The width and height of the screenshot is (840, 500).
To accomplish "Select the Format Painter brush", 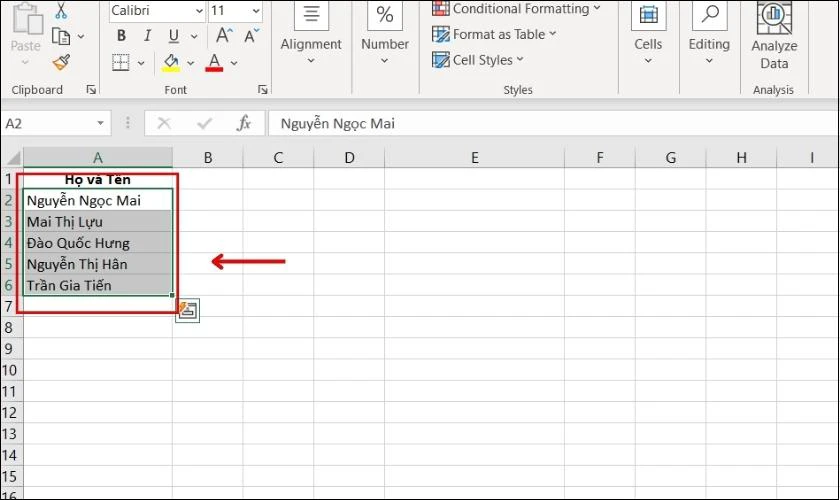I will click(61, 63).
